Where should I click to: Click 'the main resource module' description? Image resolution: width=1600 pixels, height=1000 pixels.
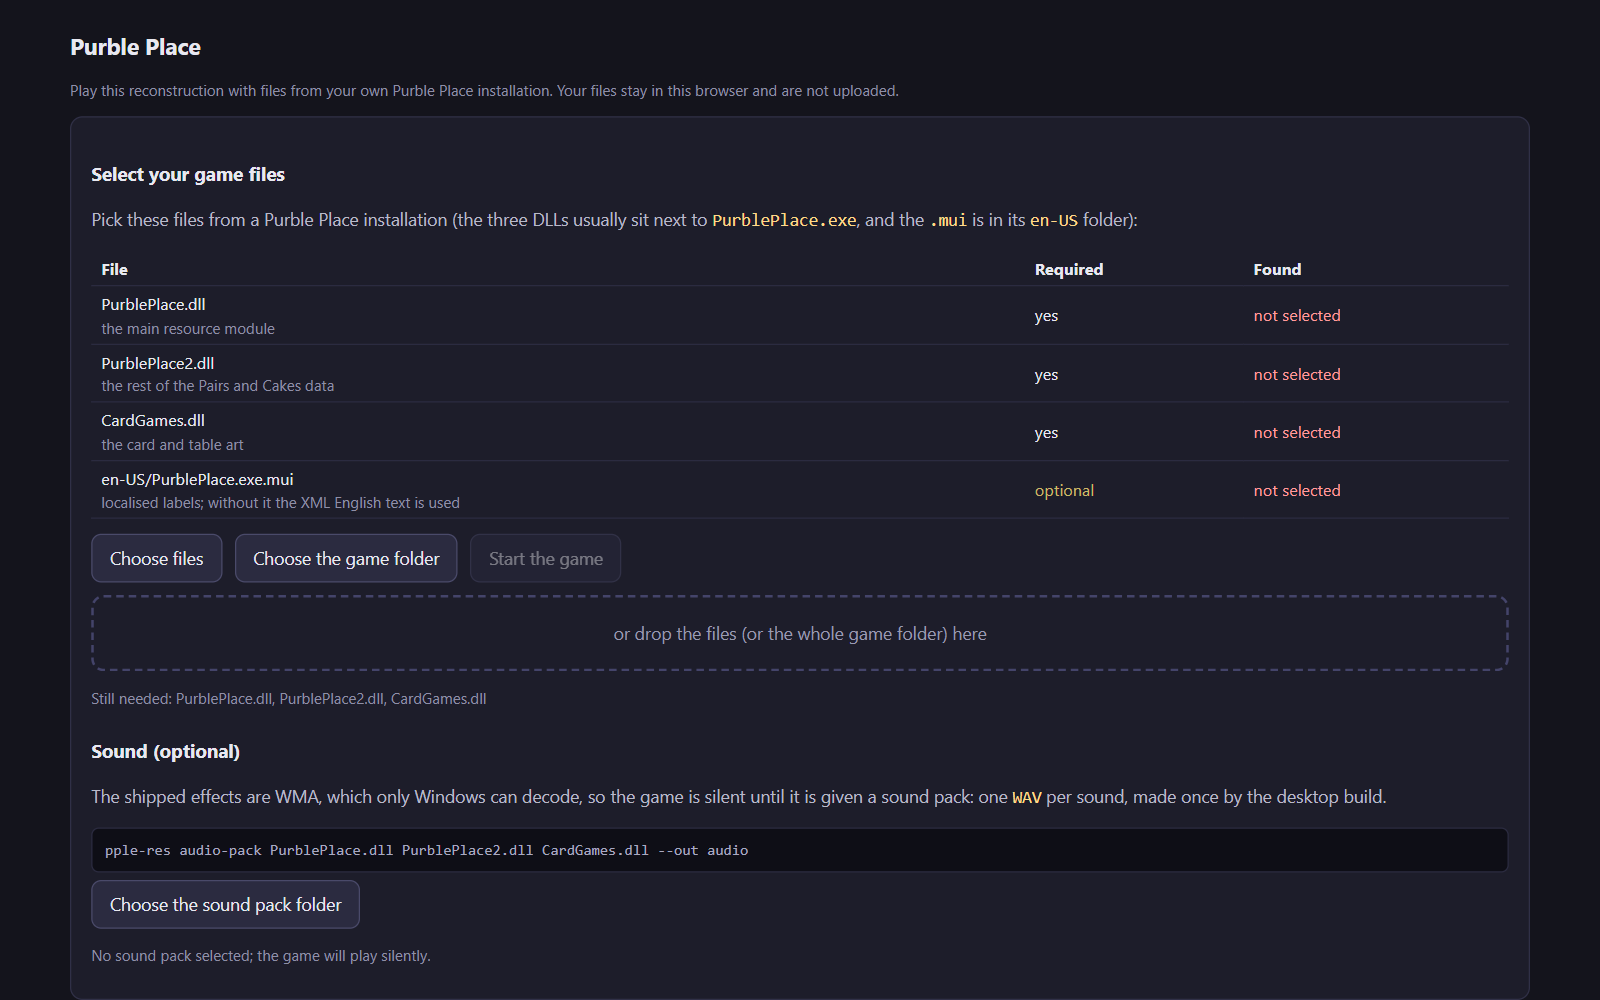click(x=188, y=328)
